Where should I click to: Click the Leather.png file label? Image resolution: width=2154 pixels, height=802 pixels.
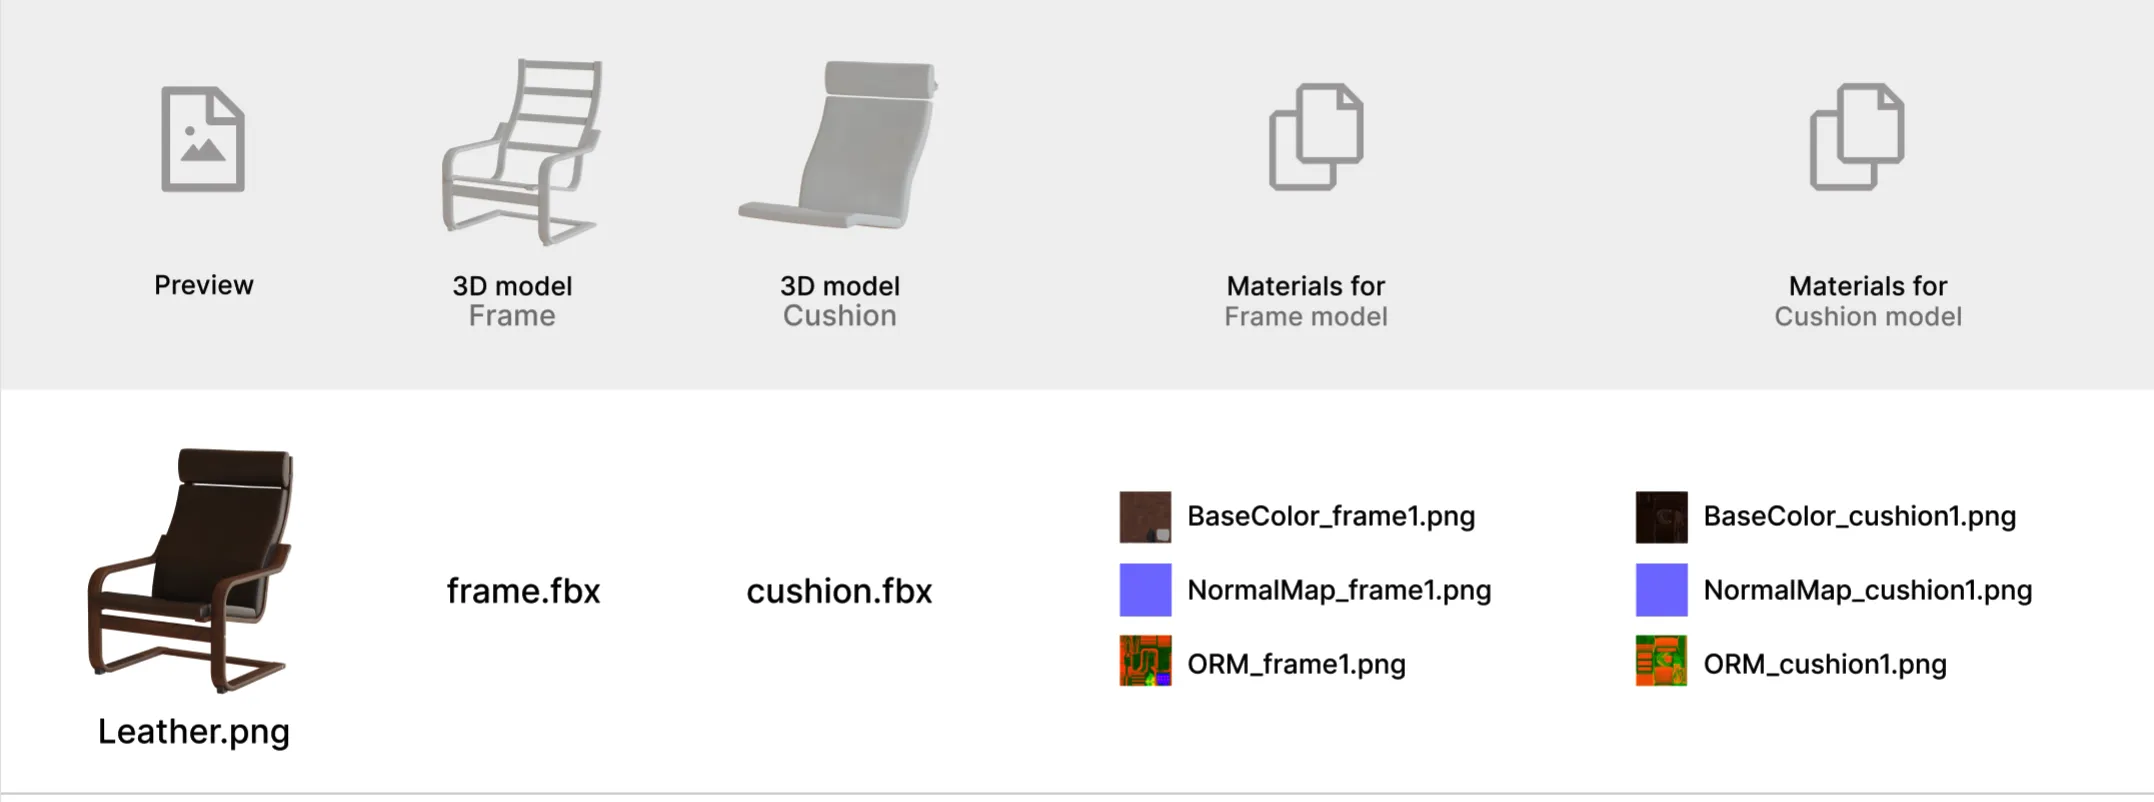coord(194,732)
